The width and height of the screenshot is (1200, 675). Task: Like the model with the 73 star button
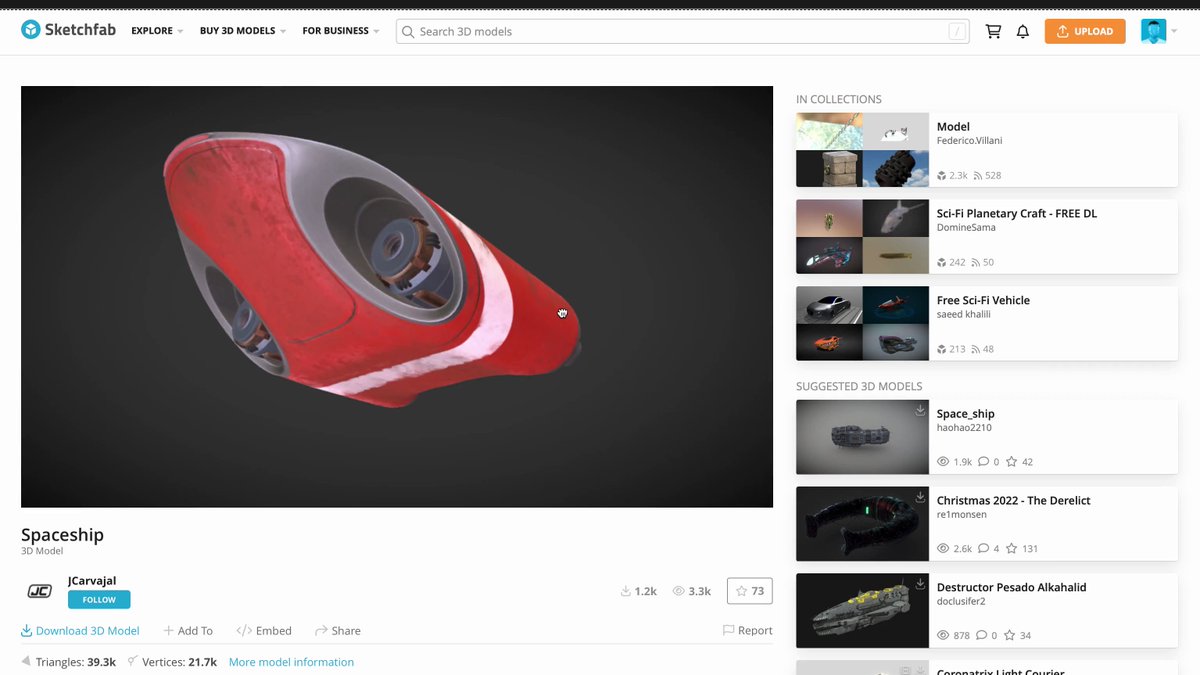coord(750,591)
